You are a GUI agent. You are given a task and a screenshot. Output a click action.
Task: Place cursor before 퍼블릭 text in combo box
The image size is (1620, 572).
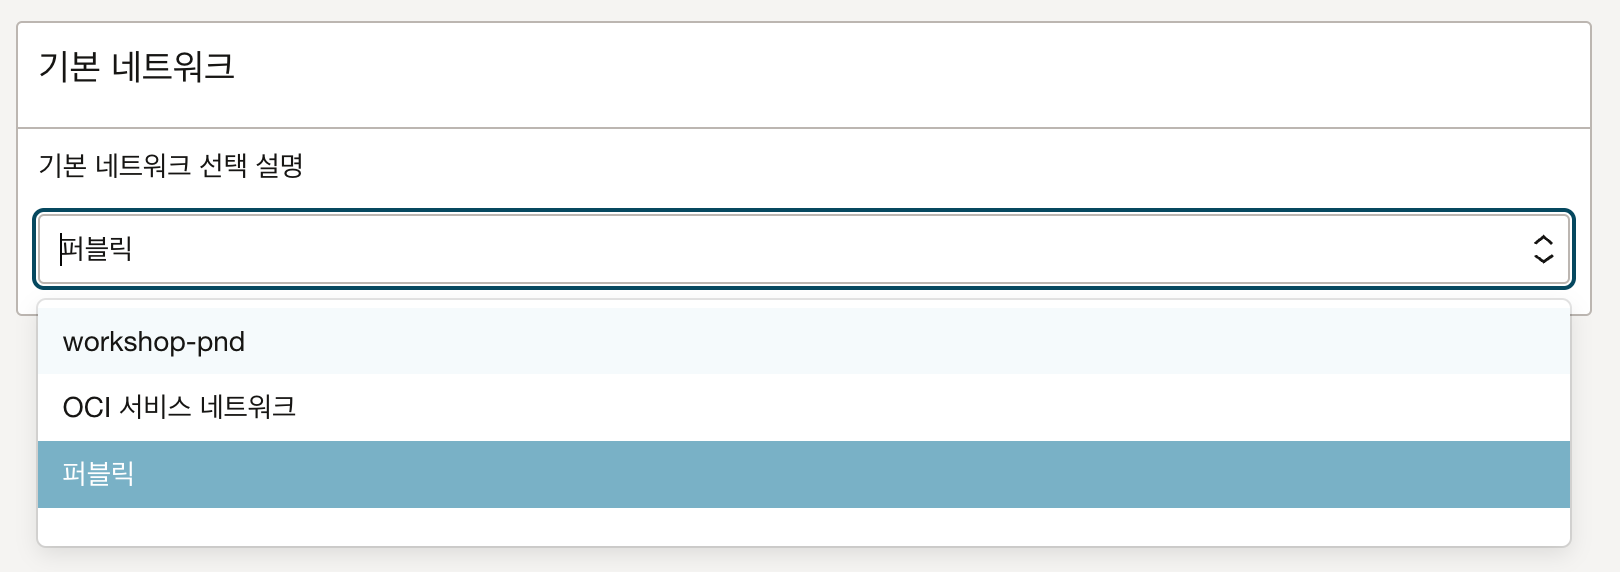[x=60, y=249]
